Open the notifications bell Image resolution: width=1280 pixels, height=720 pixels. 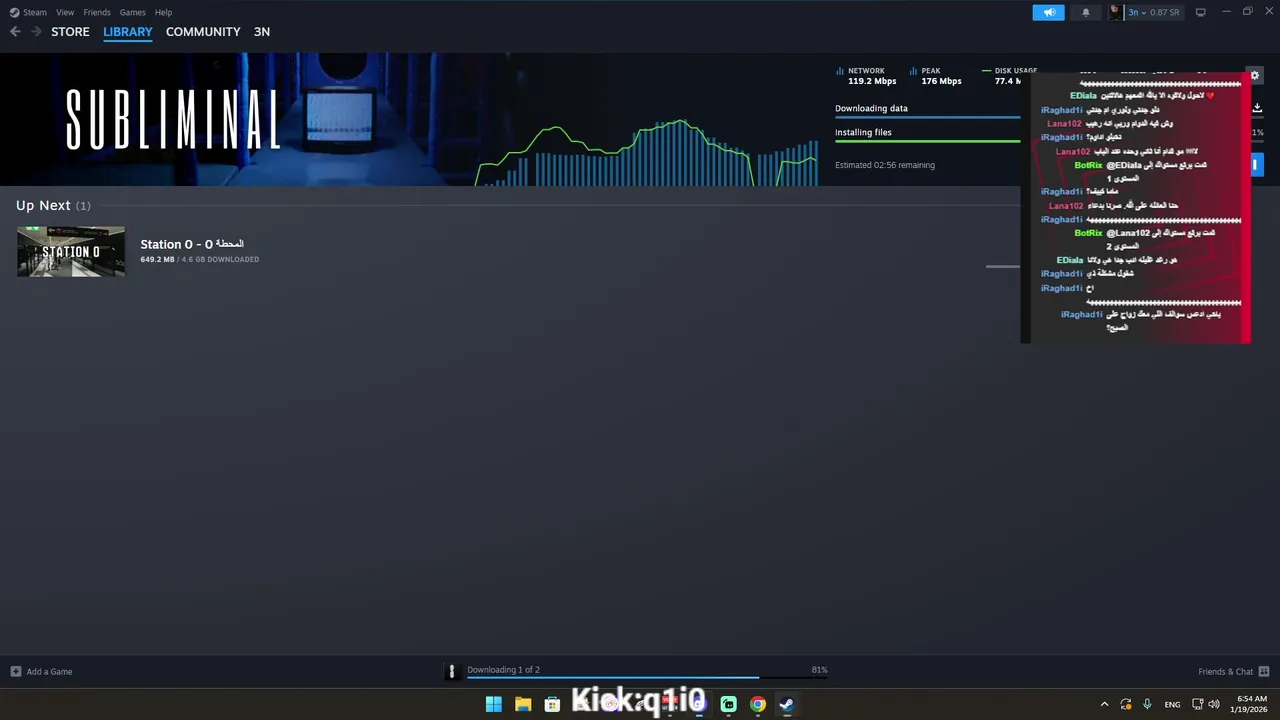tap(1086, 12)
